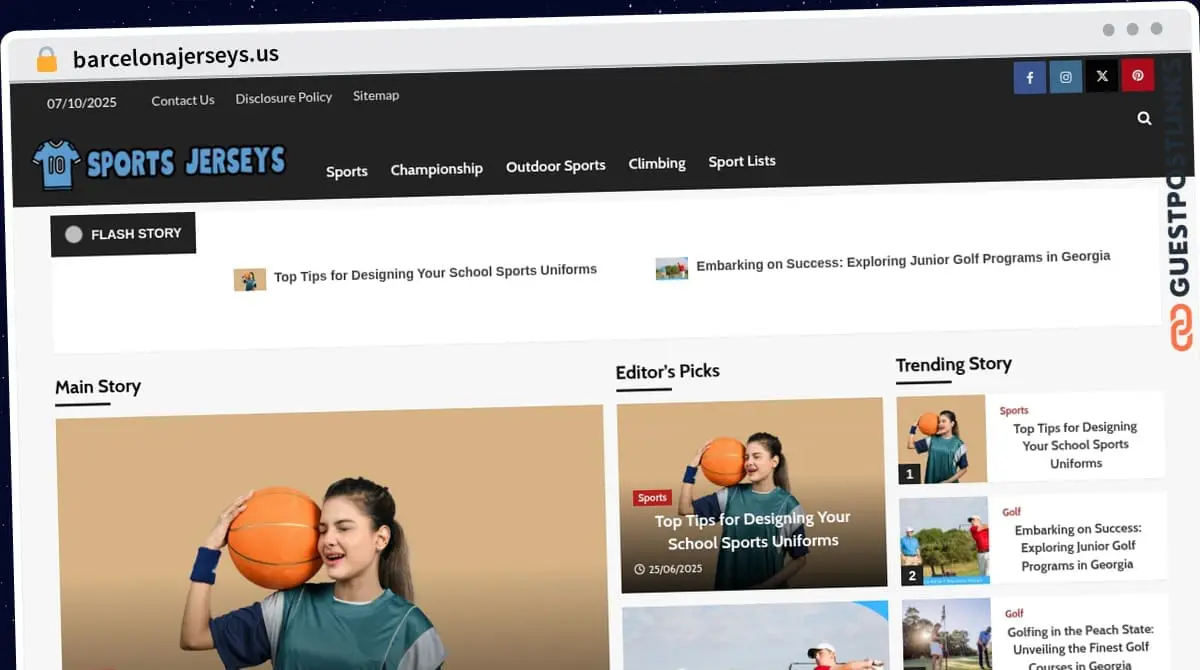
Task: Open Editor's Picks headline about School Sports Uniforms
Action: [x=753, y=530]
